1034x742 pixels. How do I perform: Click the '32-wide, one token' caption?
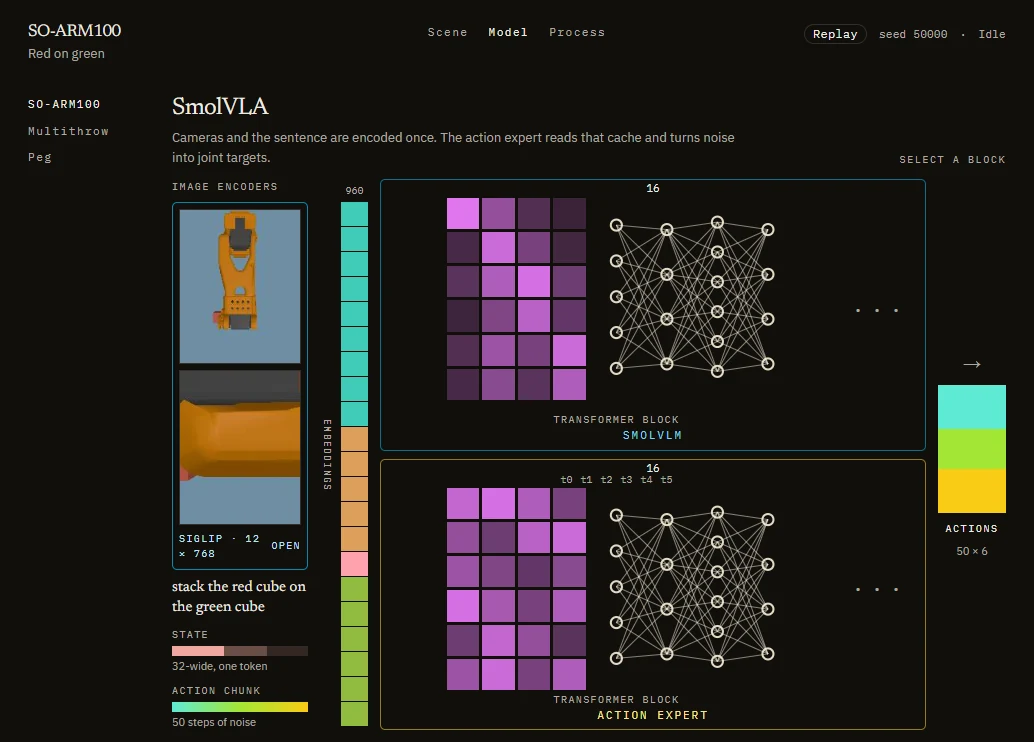(x=220, y=666)
